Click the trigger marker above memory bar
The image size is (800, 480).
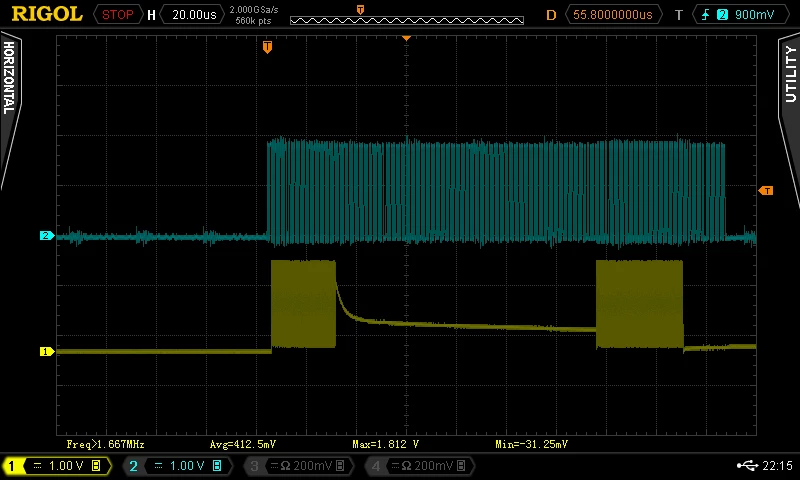pyautogui.click(x=360, y=10)
